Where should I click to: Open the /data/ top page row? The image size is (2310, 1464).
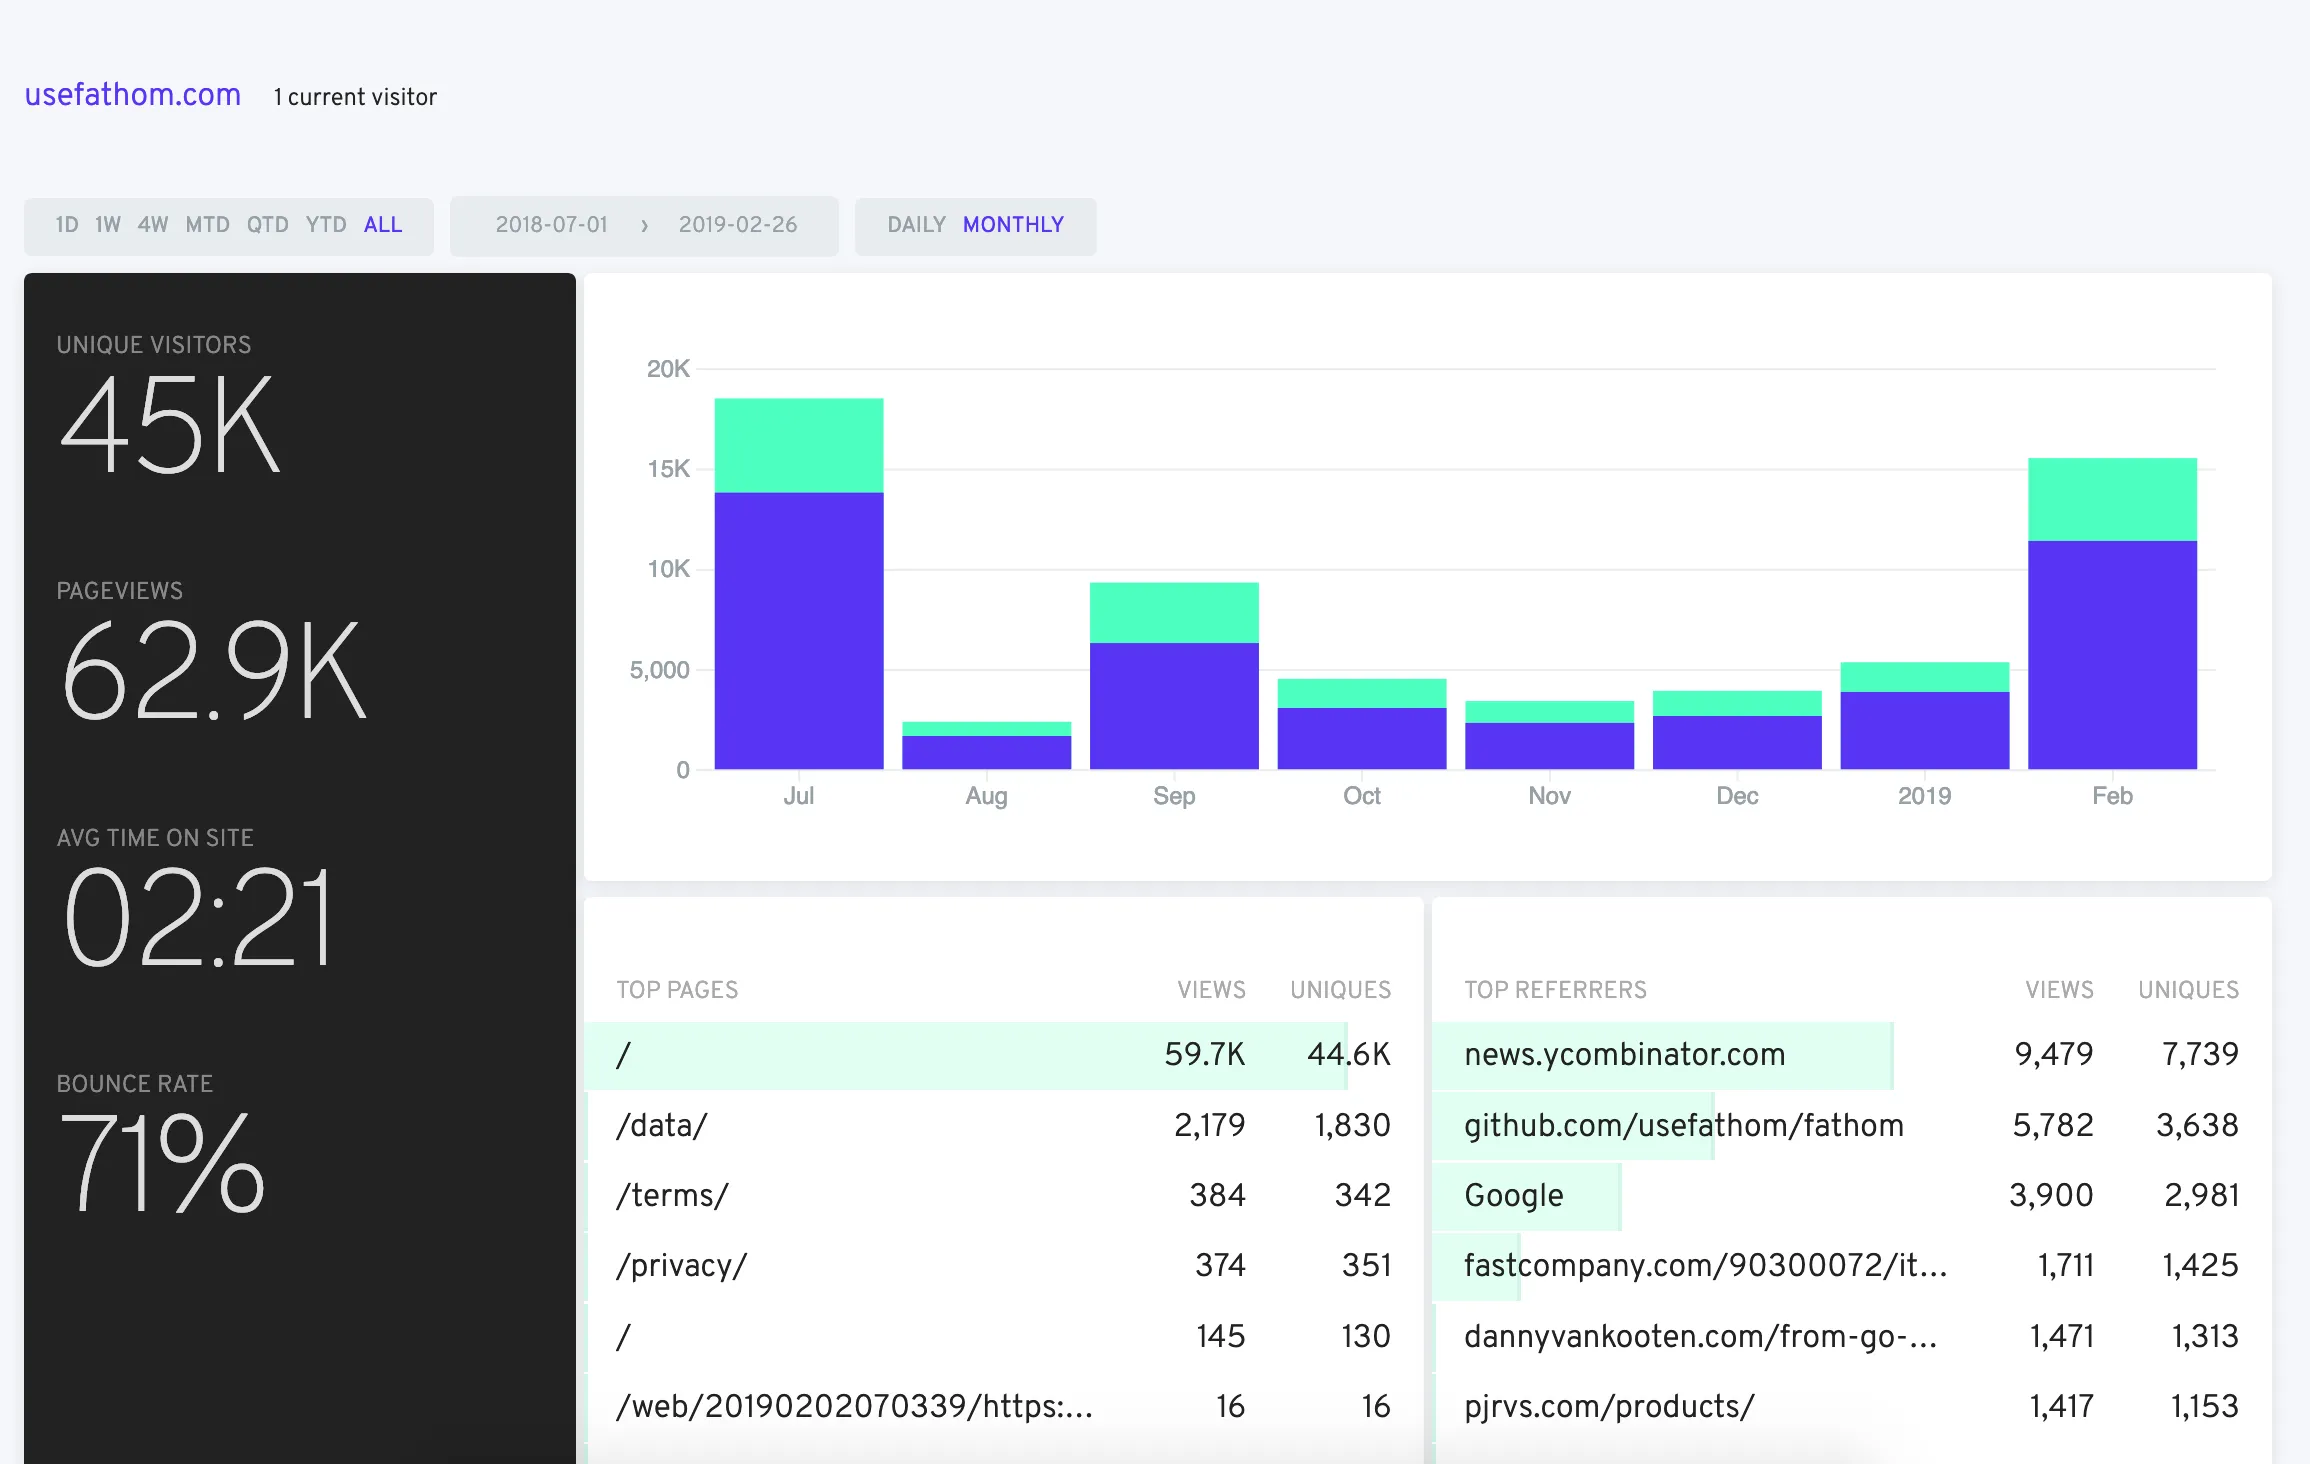[662, 1125]
